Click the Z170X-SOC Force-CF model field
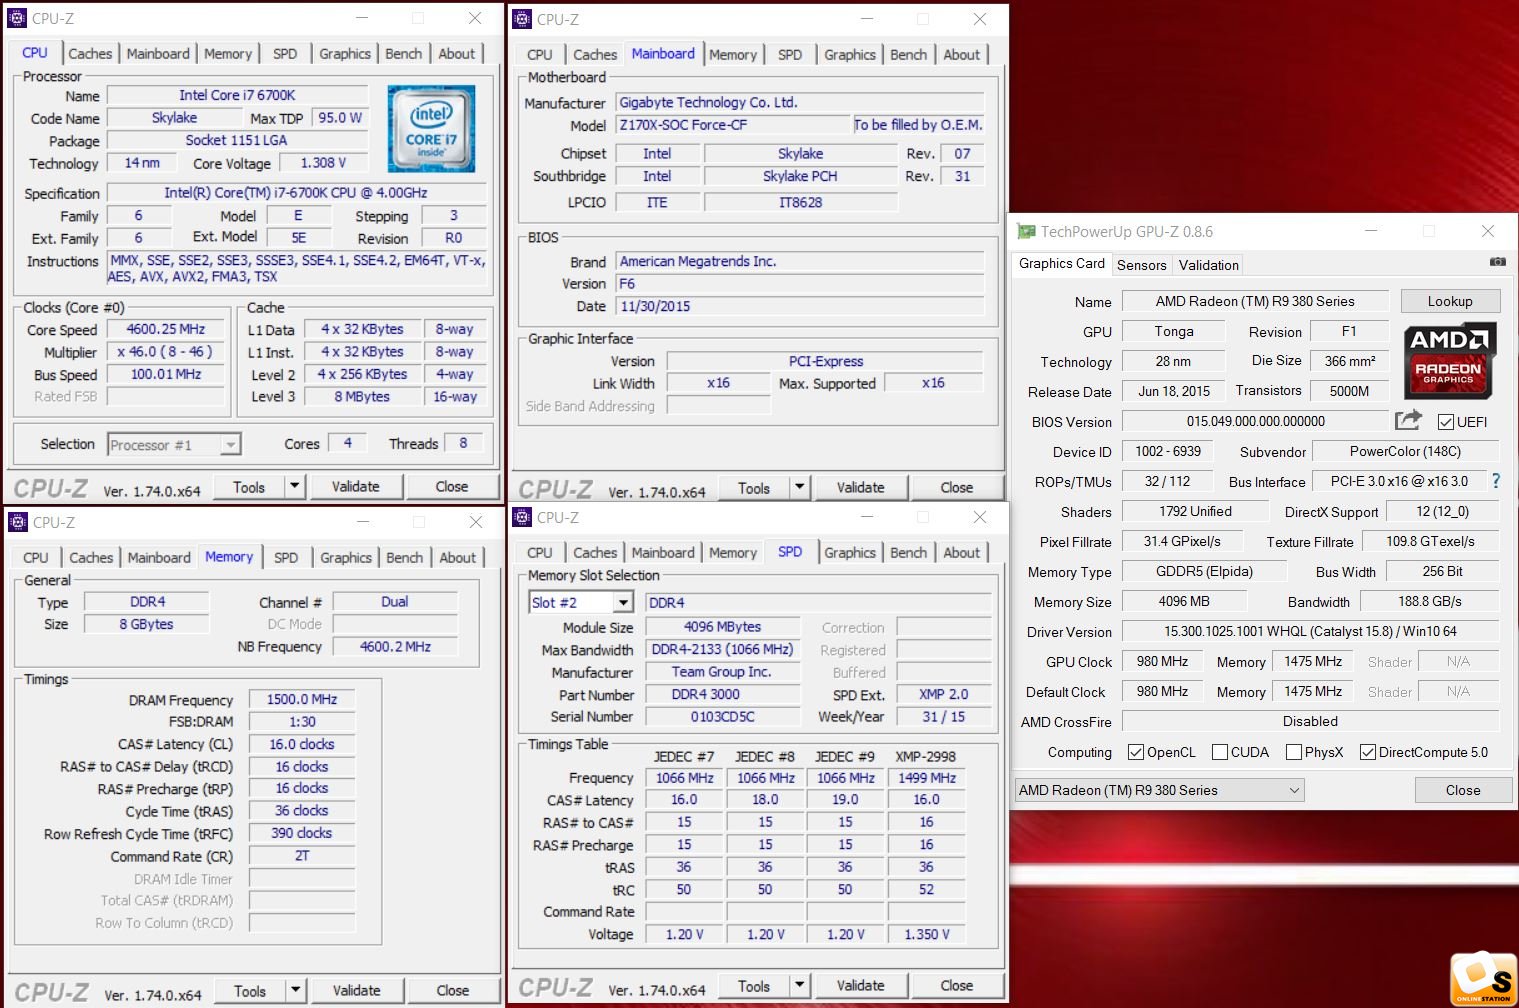1519x1008 pixels. [x=732, y=125]
